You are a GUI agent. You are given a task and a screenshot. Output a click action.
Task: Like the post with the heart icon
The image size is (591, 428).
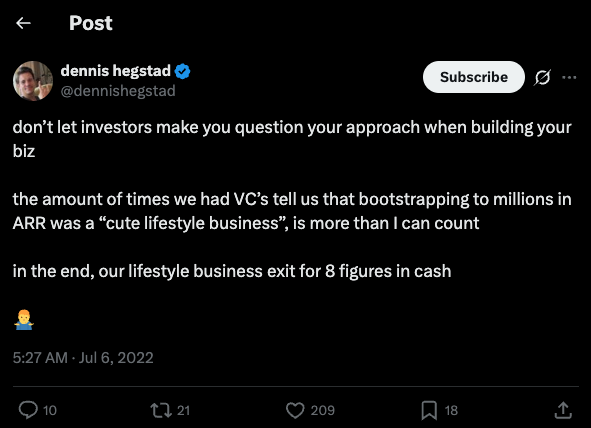(295, 410)
